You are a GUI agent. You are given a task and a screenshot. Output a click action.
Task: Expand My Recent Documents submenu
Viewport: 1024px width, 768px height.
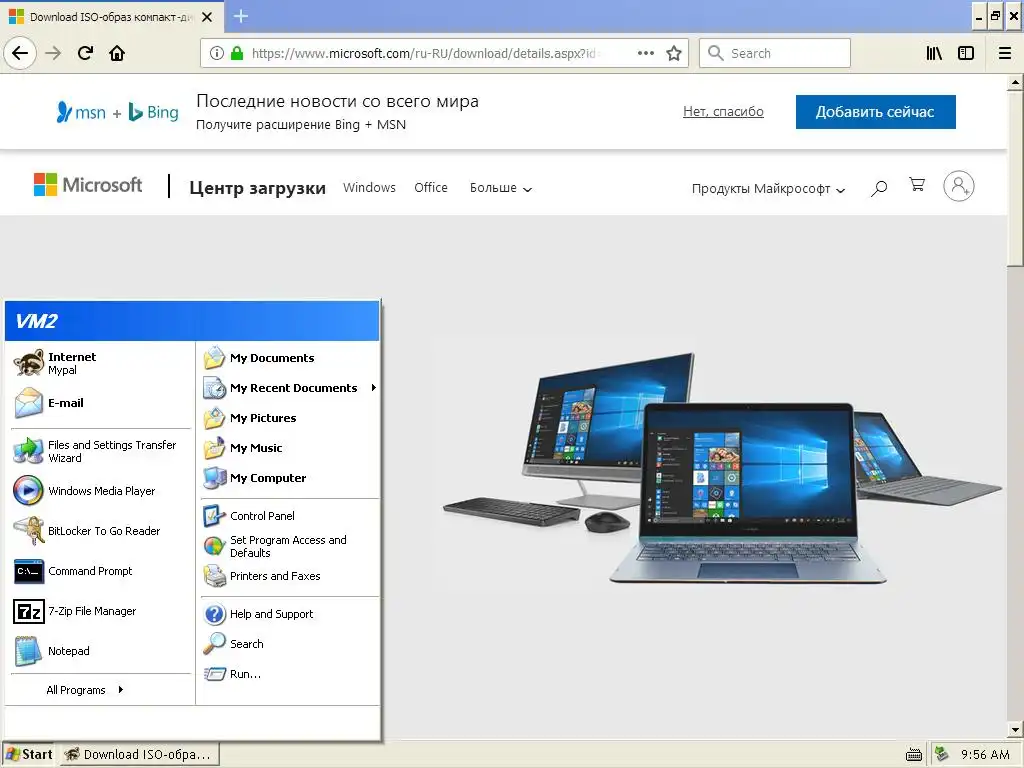pyautogui.click(x=289, y=388)
